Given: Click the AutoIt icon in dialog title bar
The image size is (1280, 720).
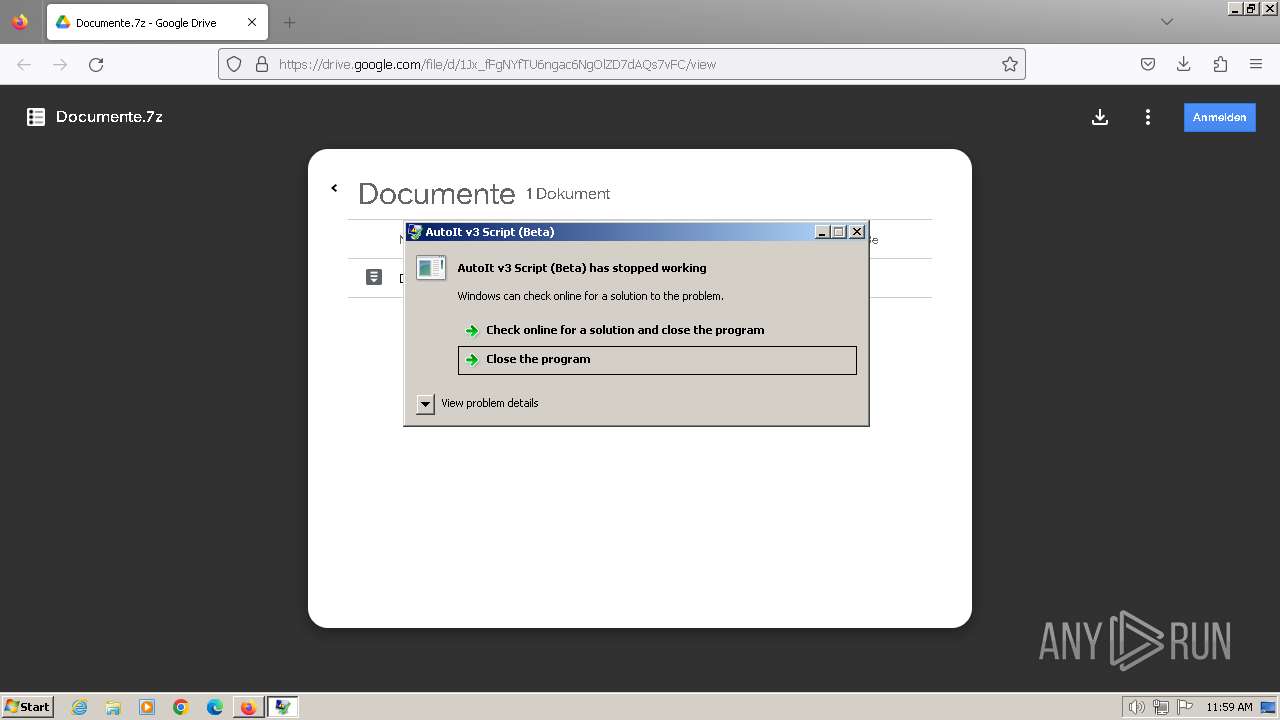Looking at the screenshot, I should [415, 231].
